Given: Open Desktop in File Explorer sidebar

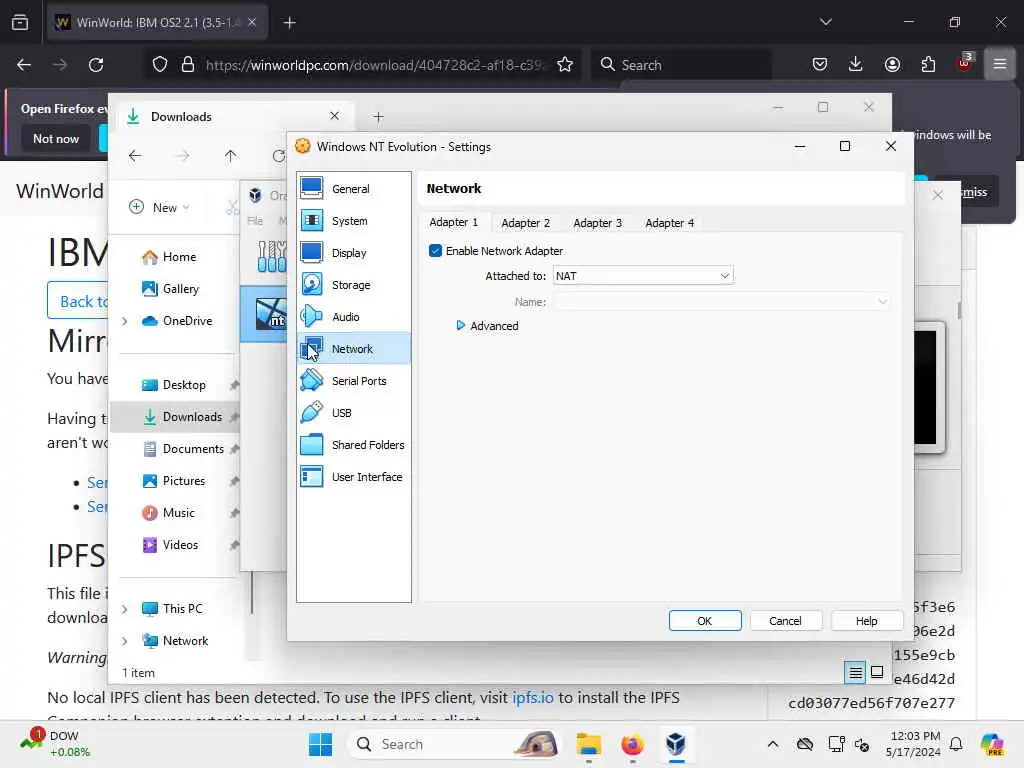Looking at the screenshot, I should pos(174,385).
